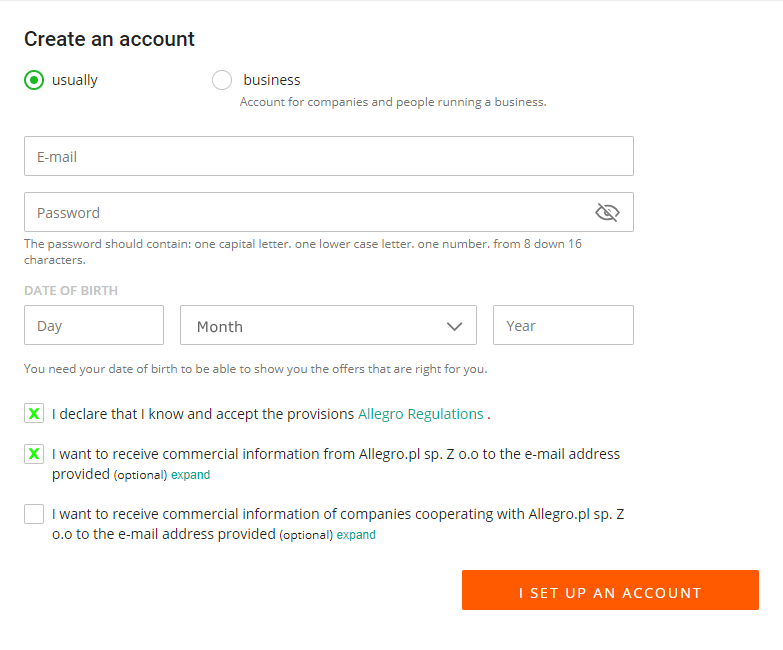Choose the "business" account radio button
Viewport: 783px width, 650px height.
(x=222, y=80)
